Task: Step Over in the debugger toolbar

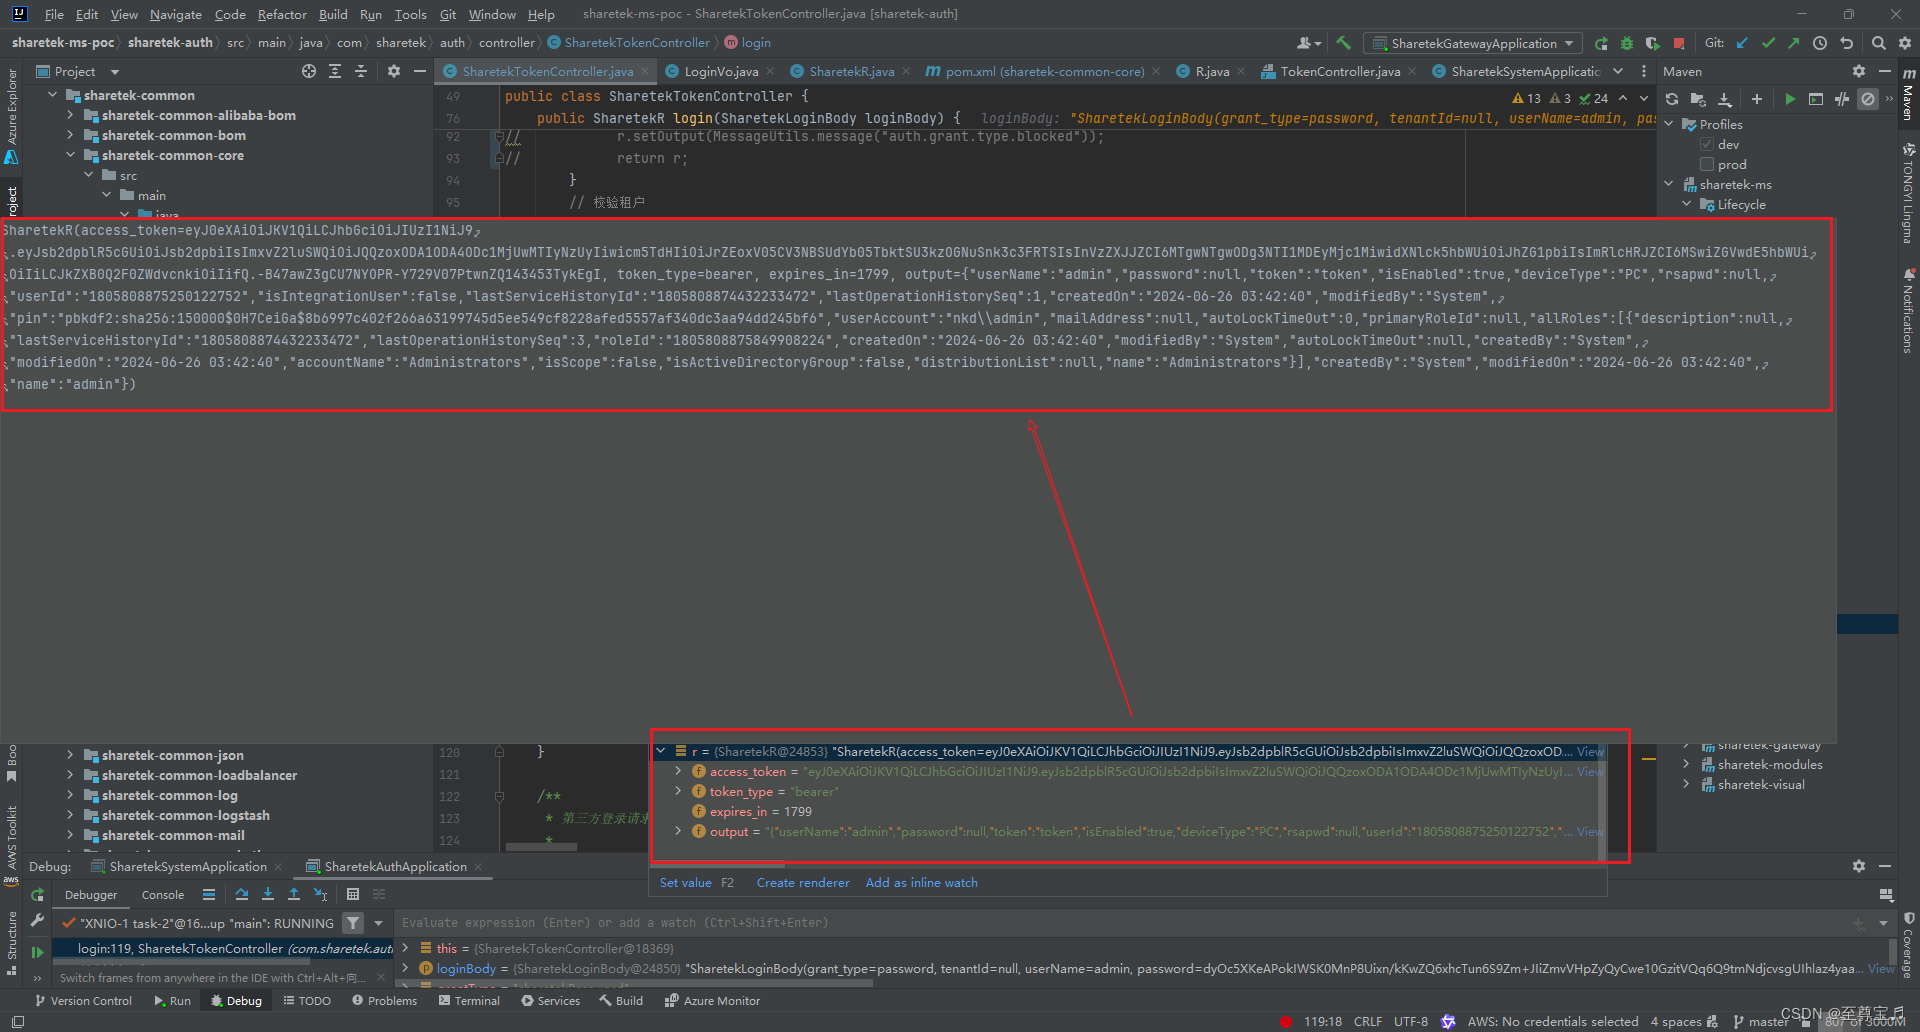Action: 242,894
